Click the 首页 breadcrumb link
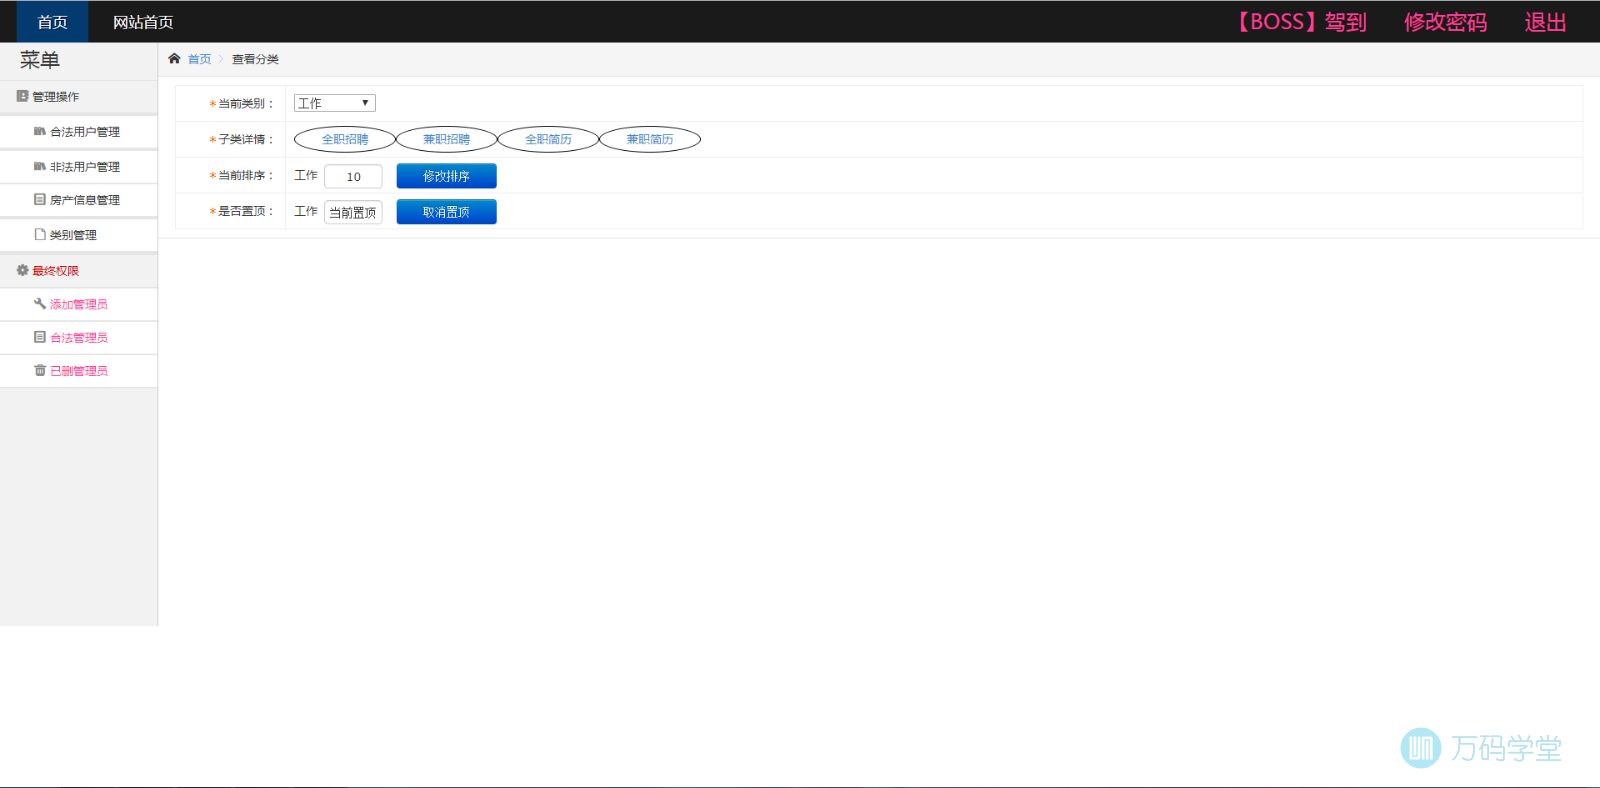 pos(200,59)
